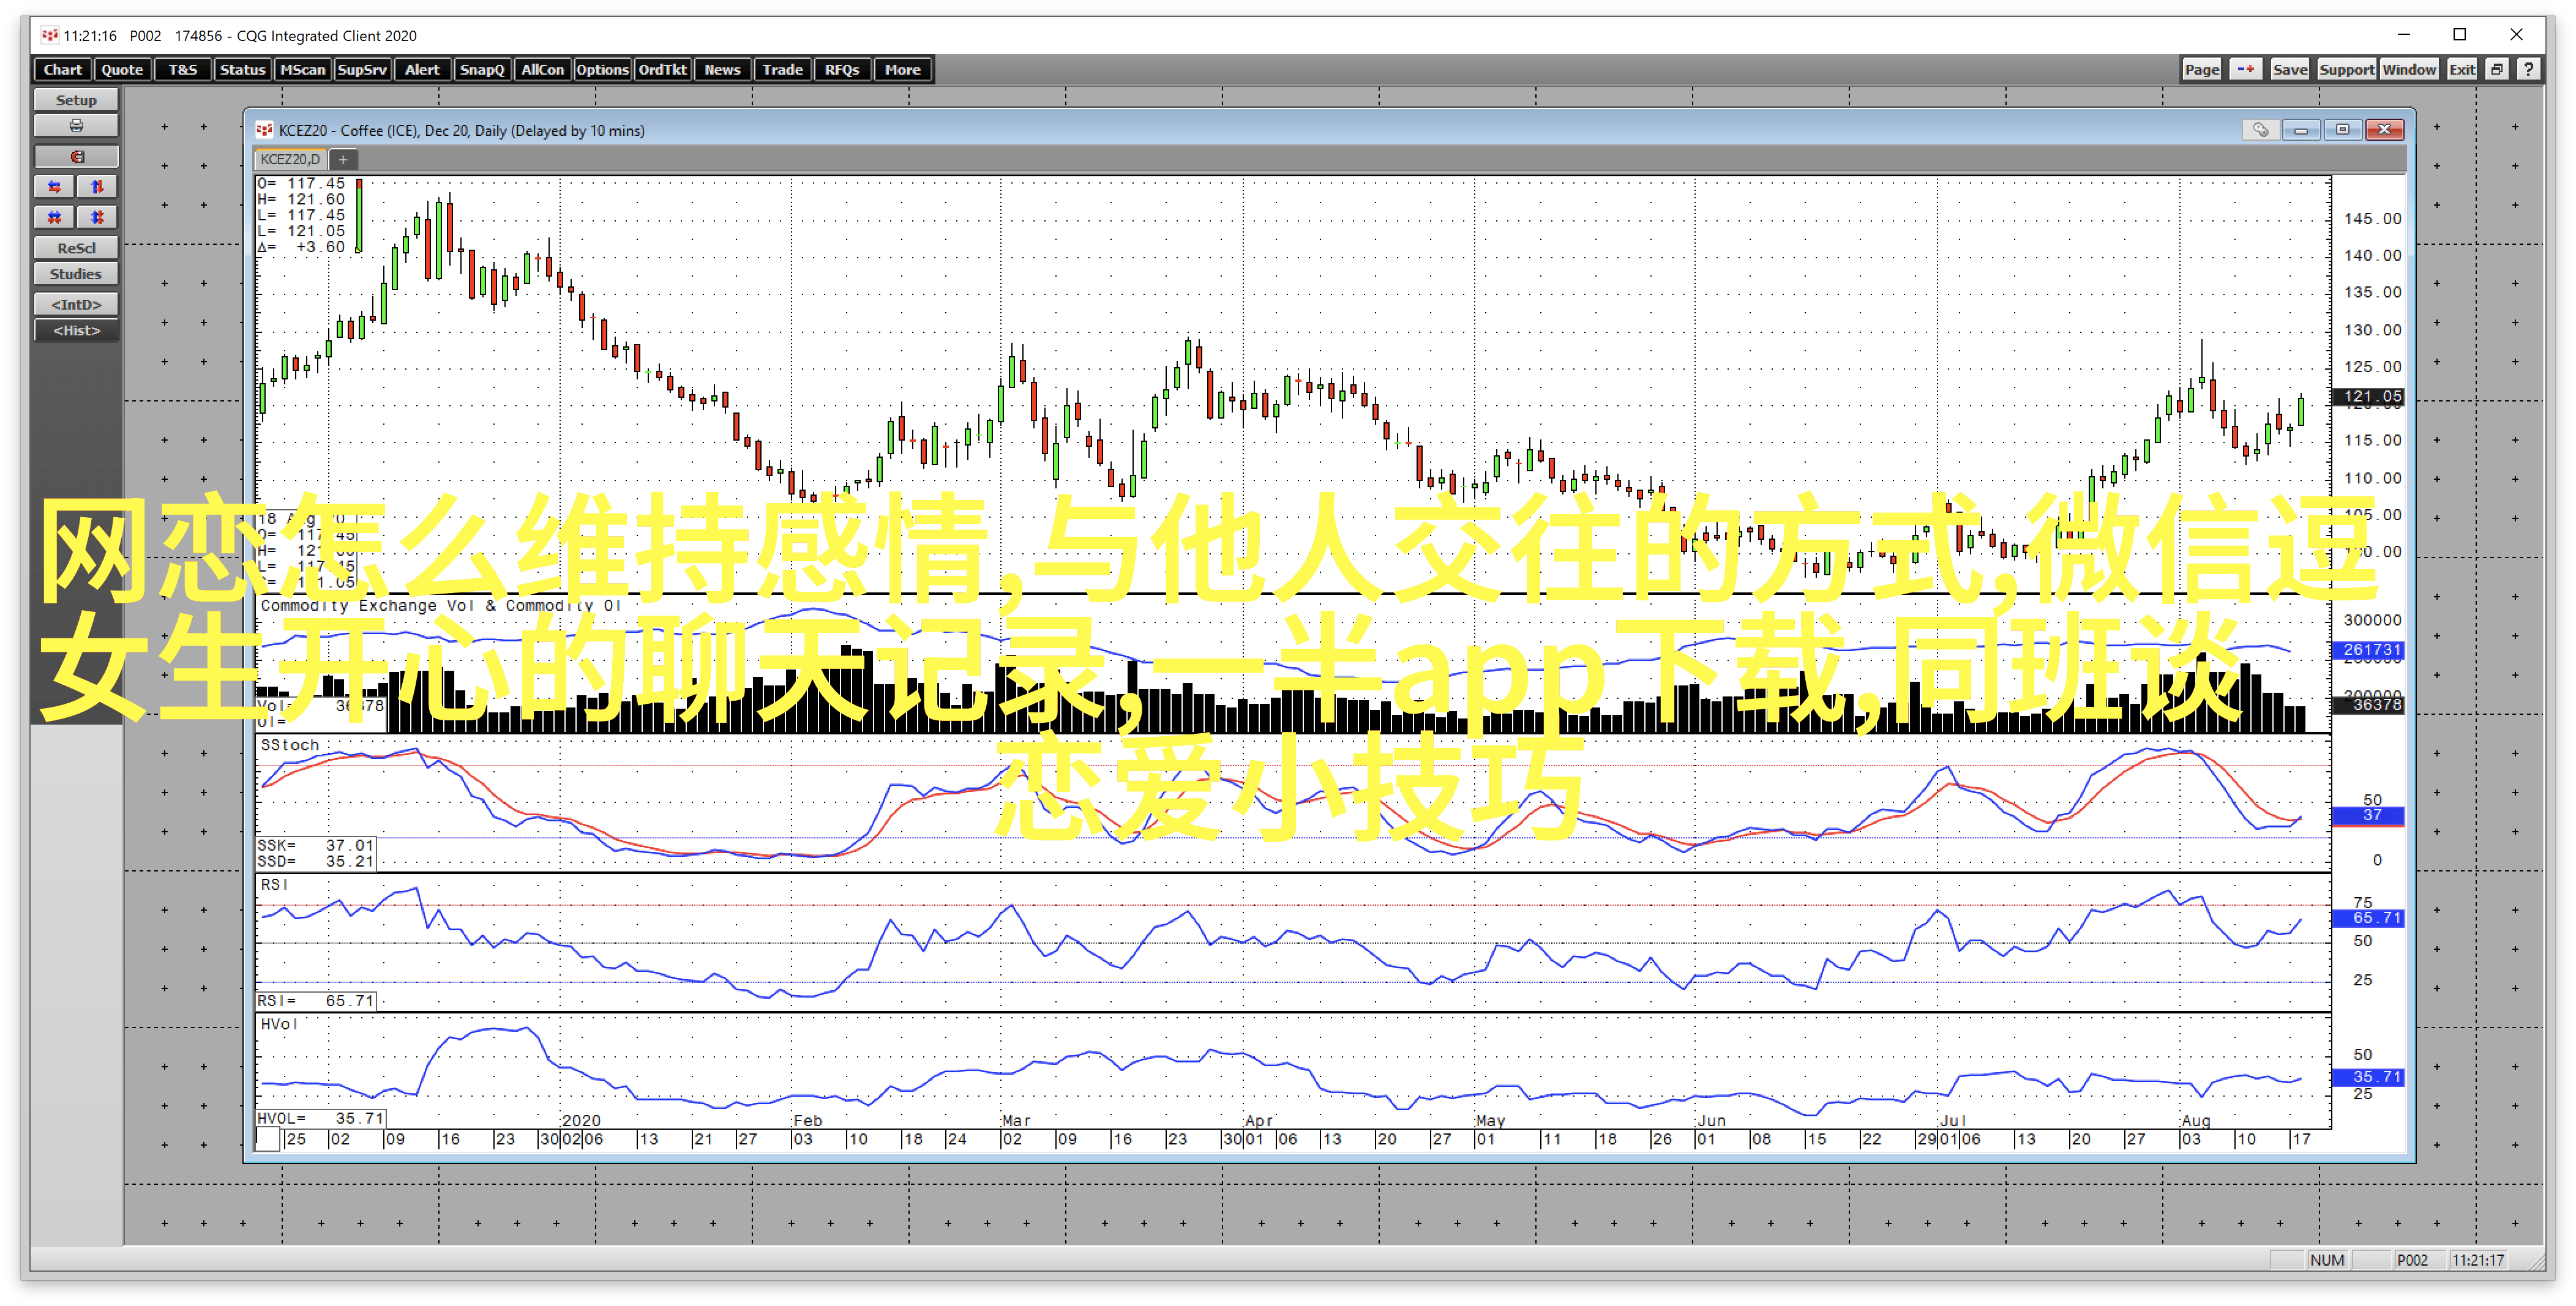
Task: Click the RSI 65.71 axis label
Action: [x=2368, y=918]
